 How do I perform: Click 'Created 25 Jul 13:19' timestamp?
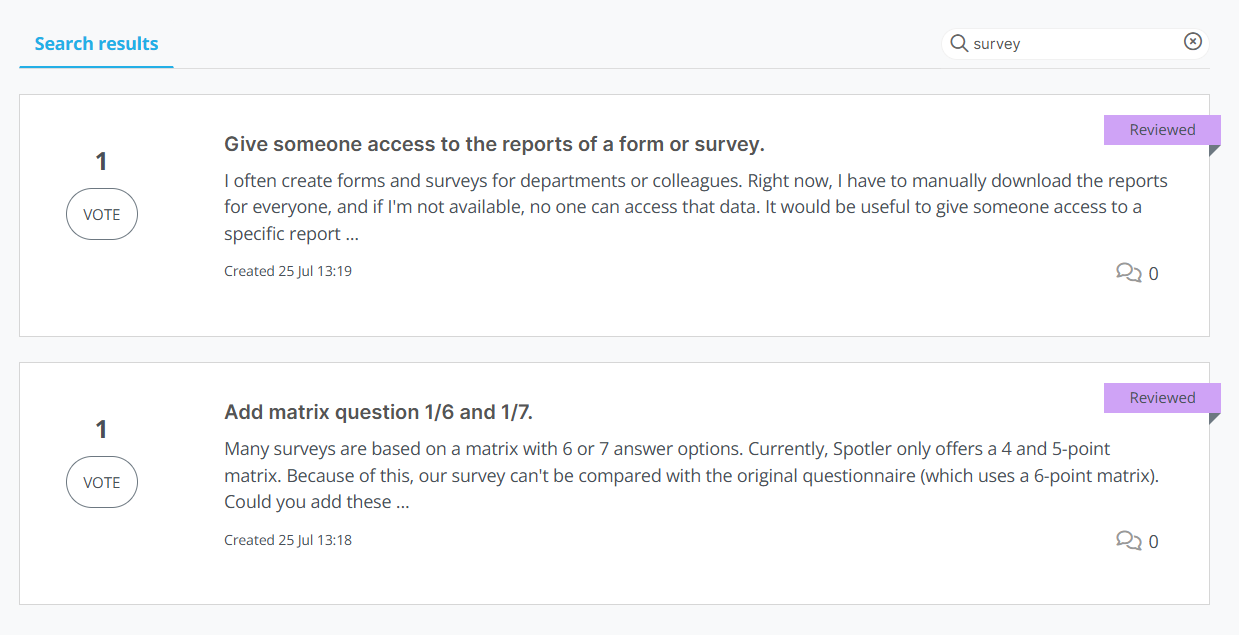coord(288,271)
